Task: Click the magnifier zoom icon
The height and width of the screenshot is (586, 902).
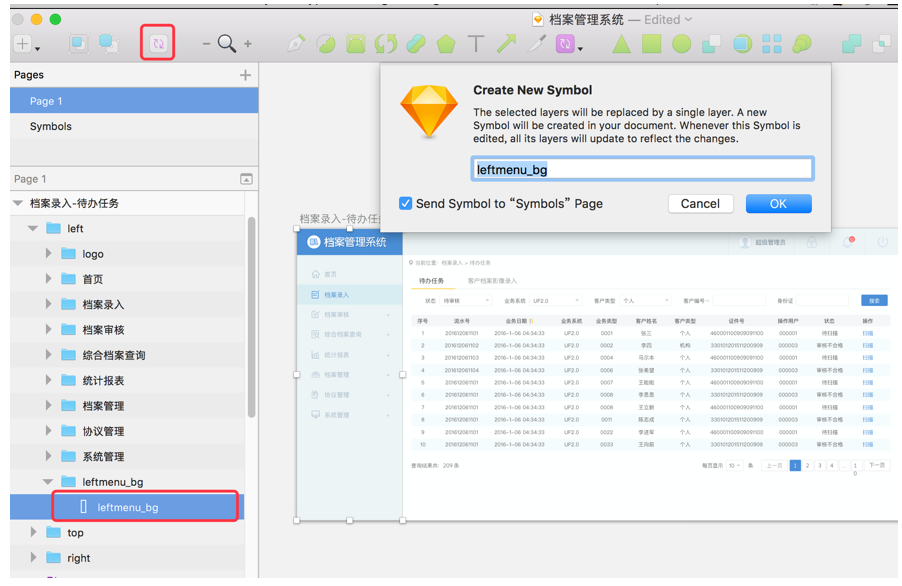Action: (227, 44)
